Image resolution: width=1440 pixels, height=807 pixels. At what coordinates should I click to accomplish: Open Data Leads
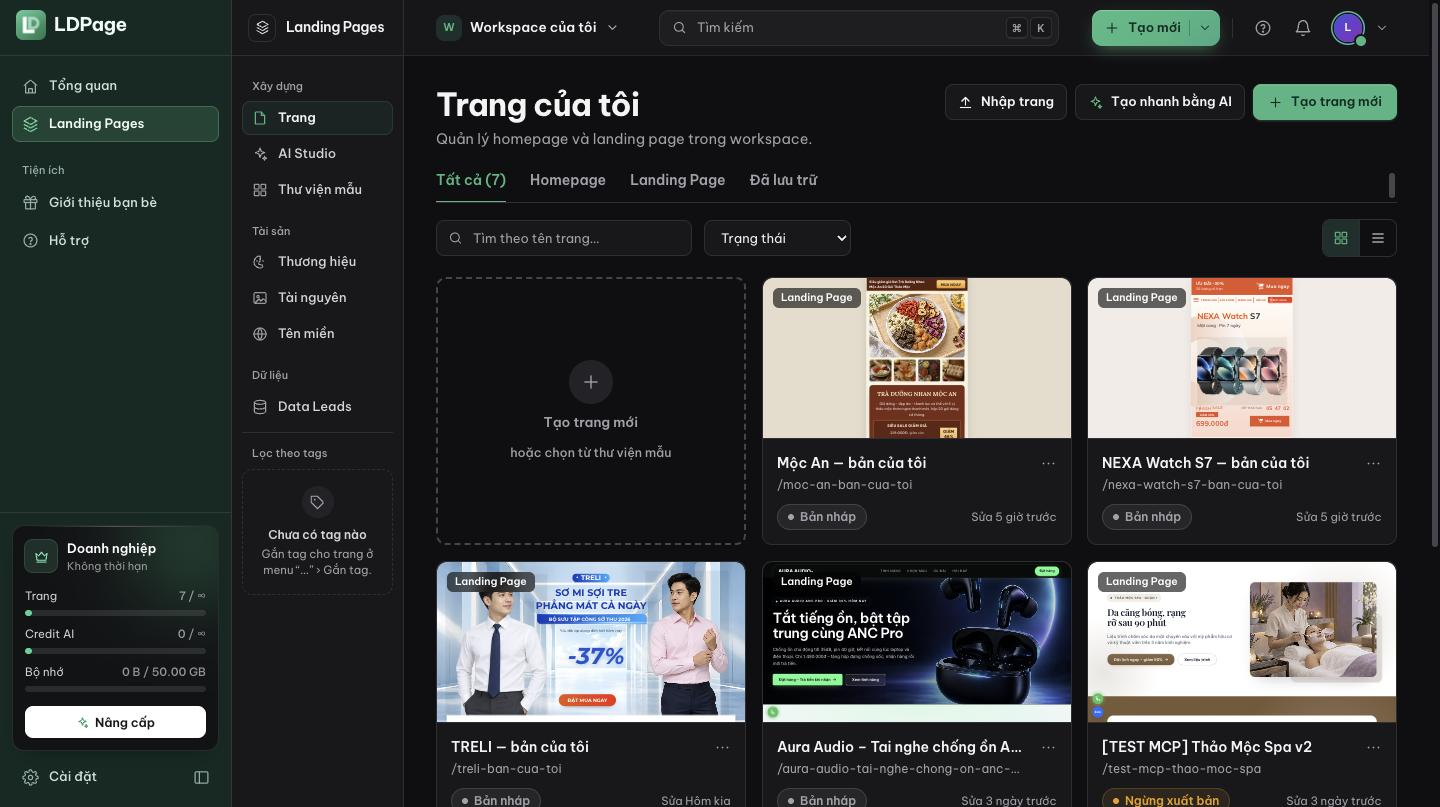tap(317, 407)
